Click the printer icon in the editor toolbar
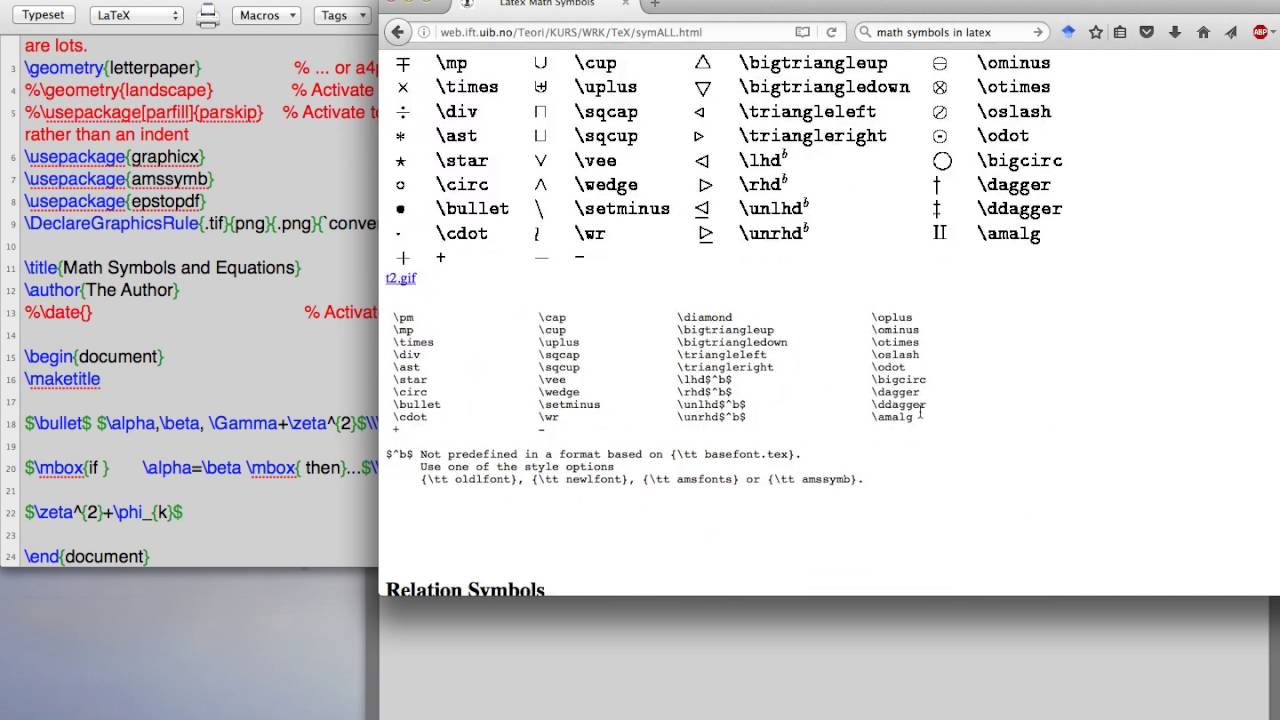 (x=207, y=15)
